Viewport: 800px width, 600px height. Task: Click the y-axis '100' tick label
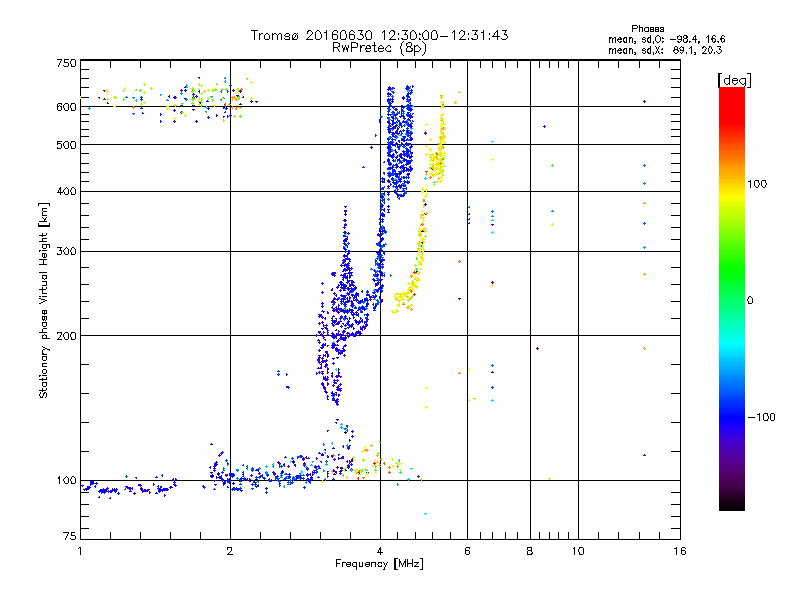66,481
